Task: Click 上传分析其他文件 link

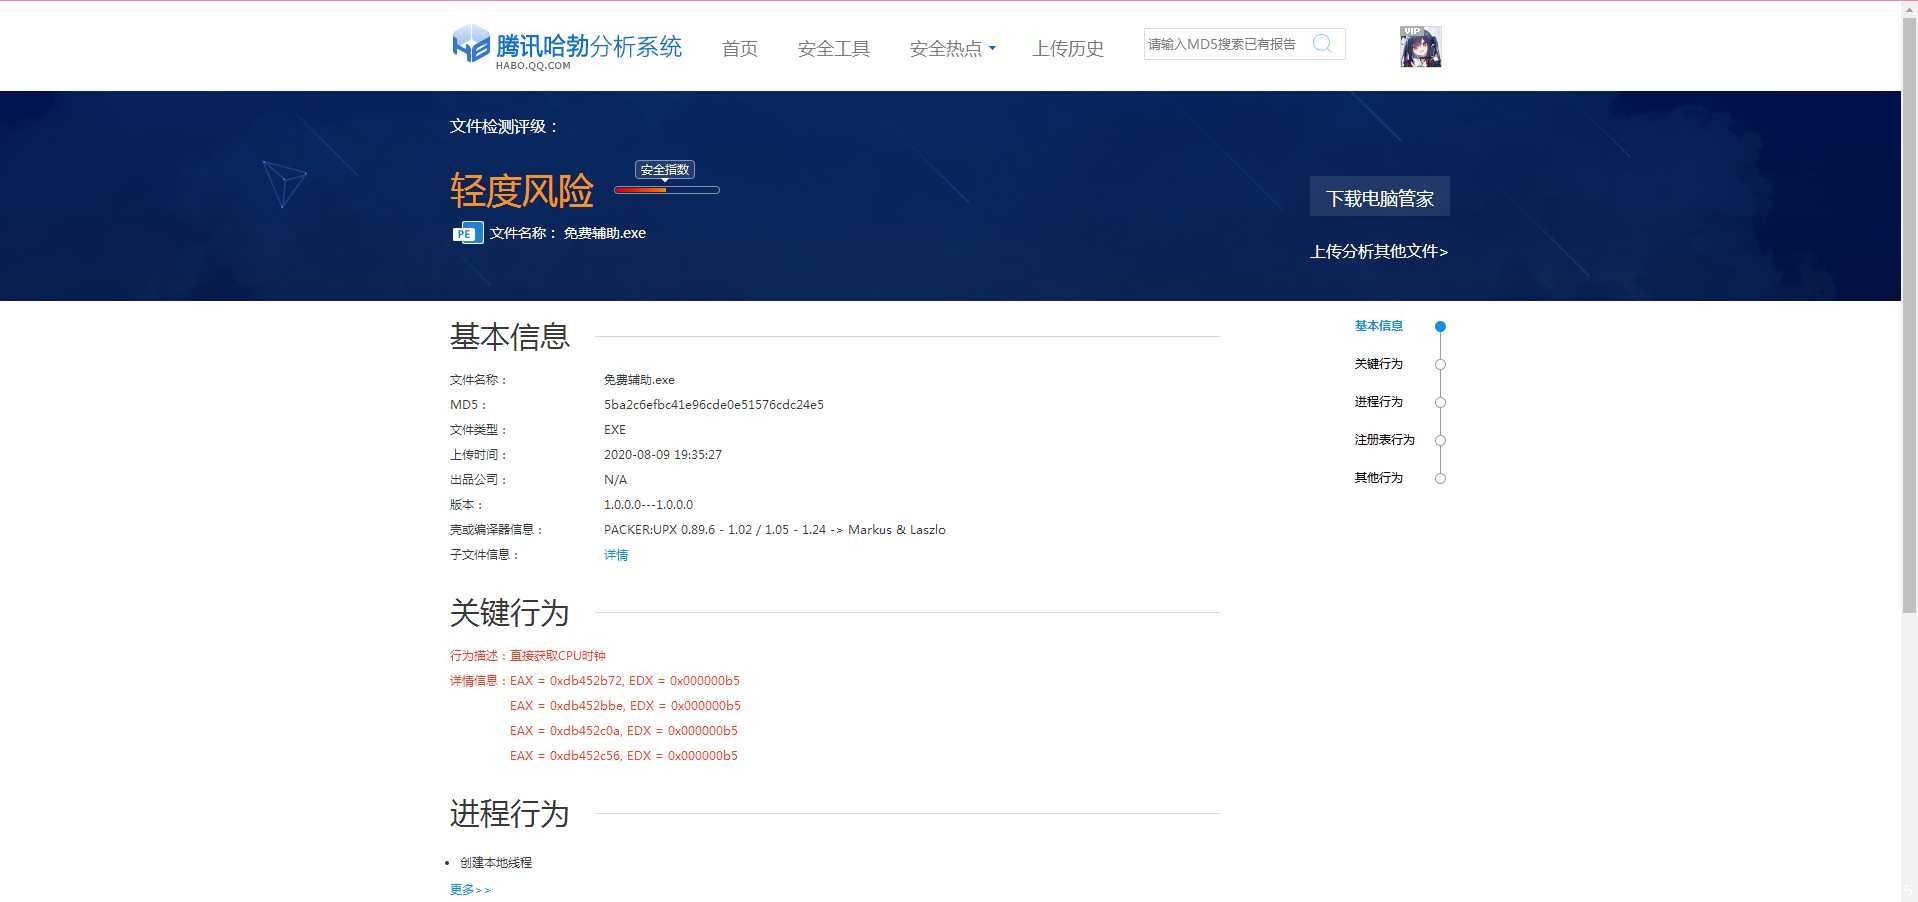Action: [1379, 251]
